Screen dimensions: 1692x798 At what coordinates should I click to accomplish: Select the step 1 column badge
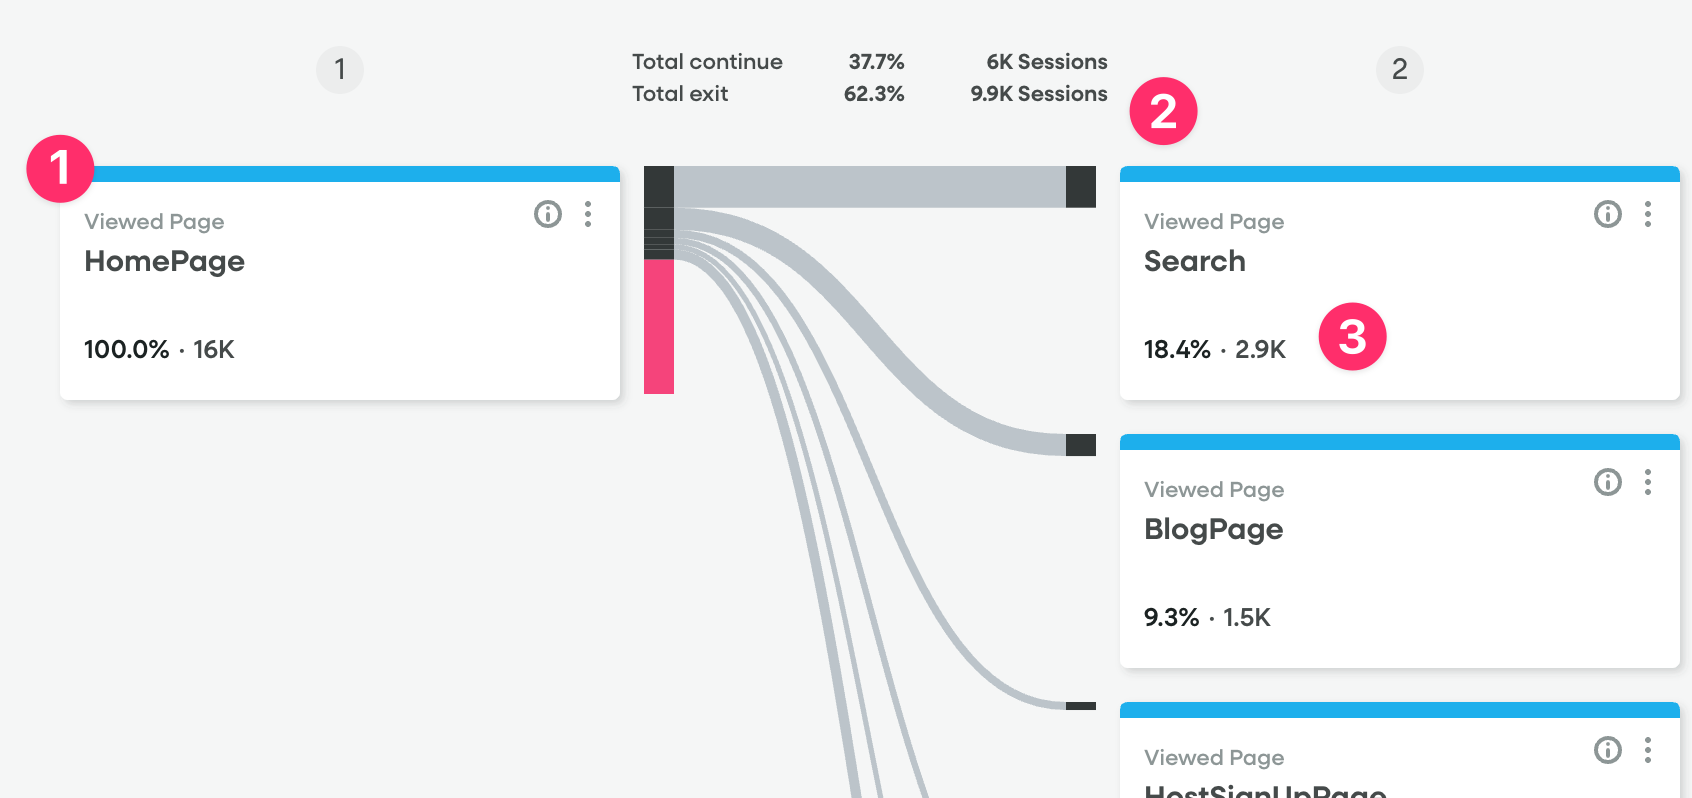[x=340, y=69]
